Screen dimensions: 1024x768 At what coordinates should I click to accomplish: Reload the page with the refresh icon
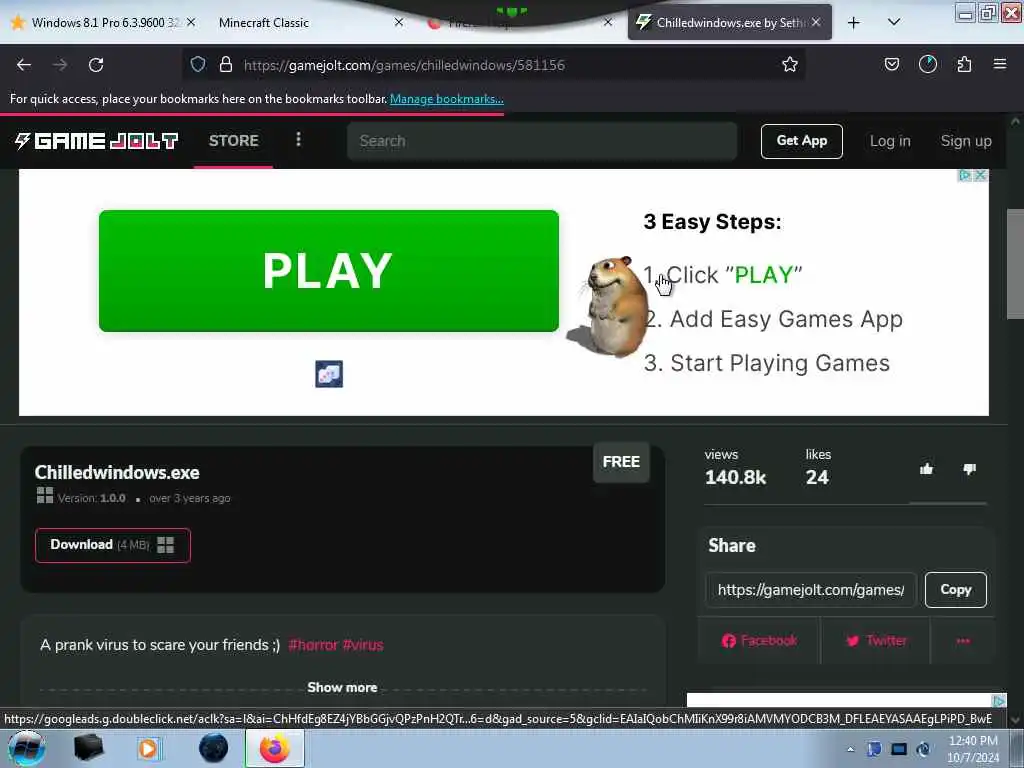pyautogui.click(x=96, y=65)
